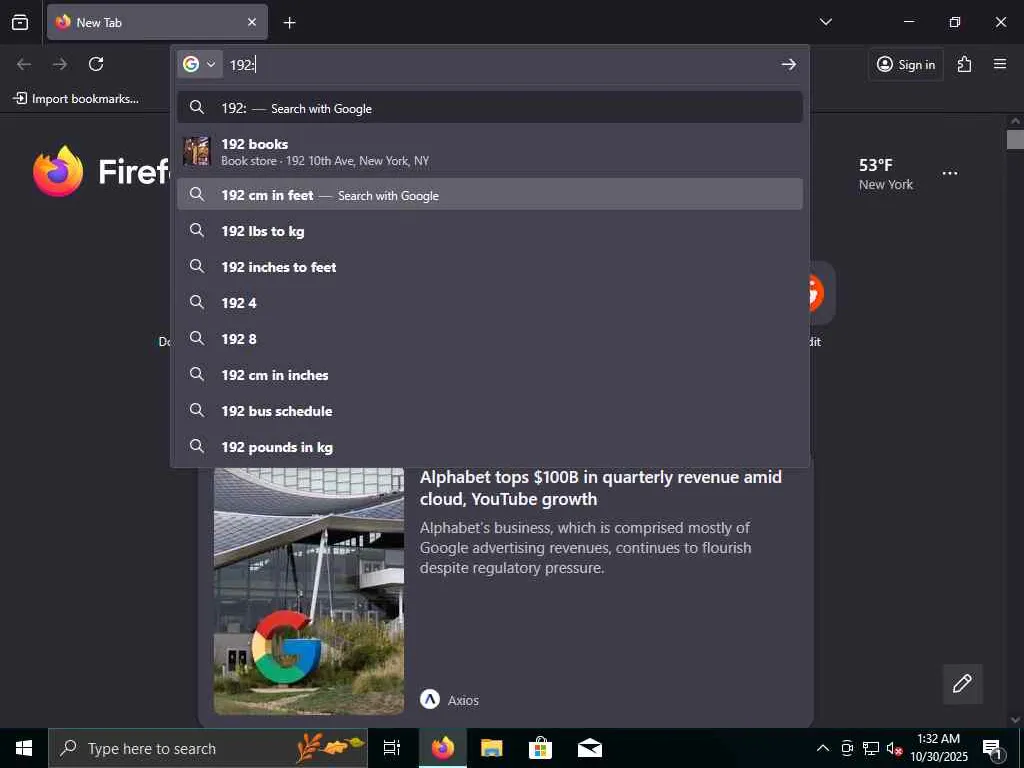Expand the list all tabs chevron

[825, 22]
